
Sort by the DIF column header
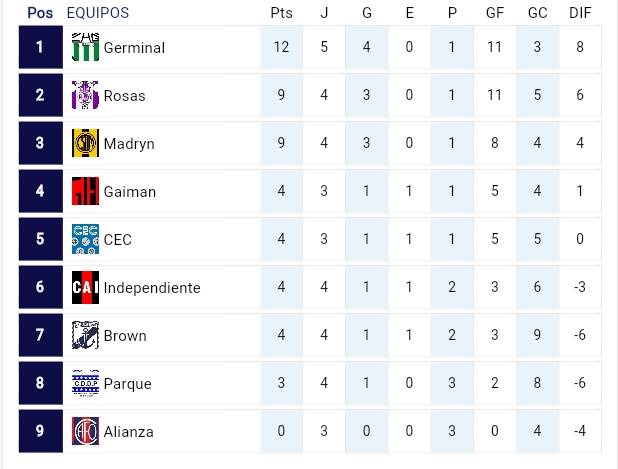pyautogui.click(x=579, y=13)
